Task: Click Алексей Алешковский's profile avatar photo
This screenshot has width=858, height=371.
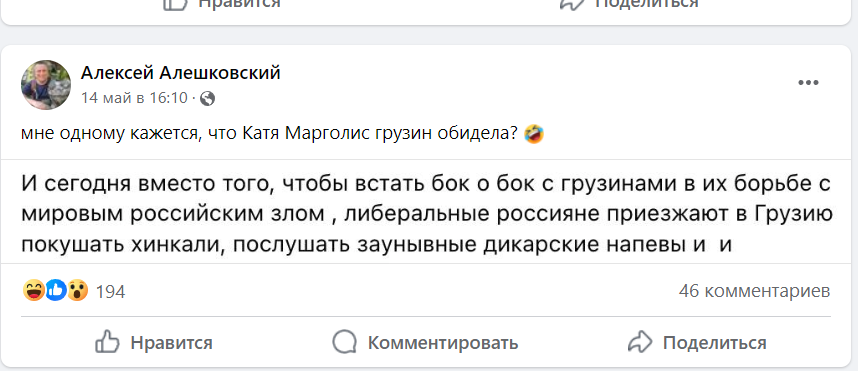Action: 46,85
